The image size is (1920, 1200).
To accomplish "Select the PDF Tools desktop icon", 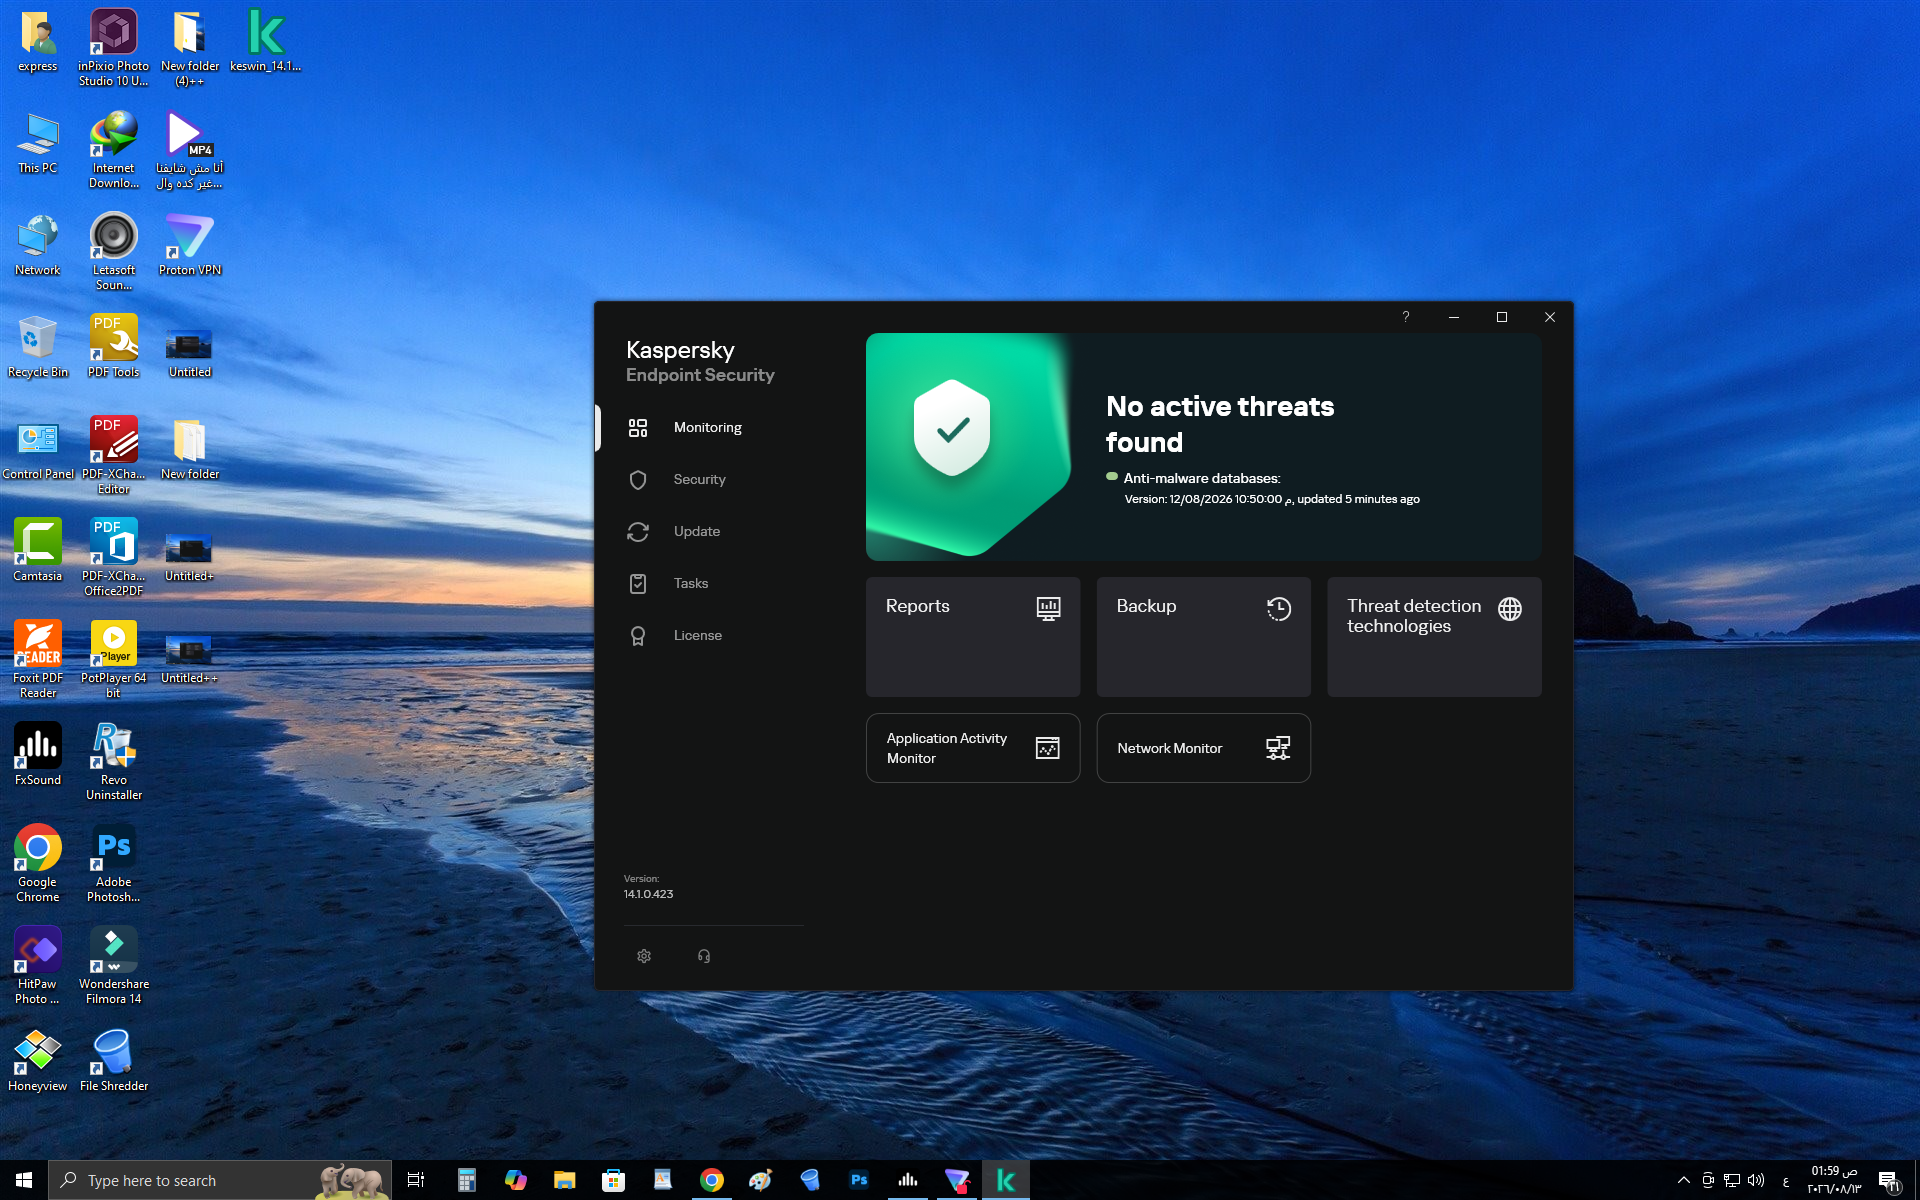I will coord(113,346).
